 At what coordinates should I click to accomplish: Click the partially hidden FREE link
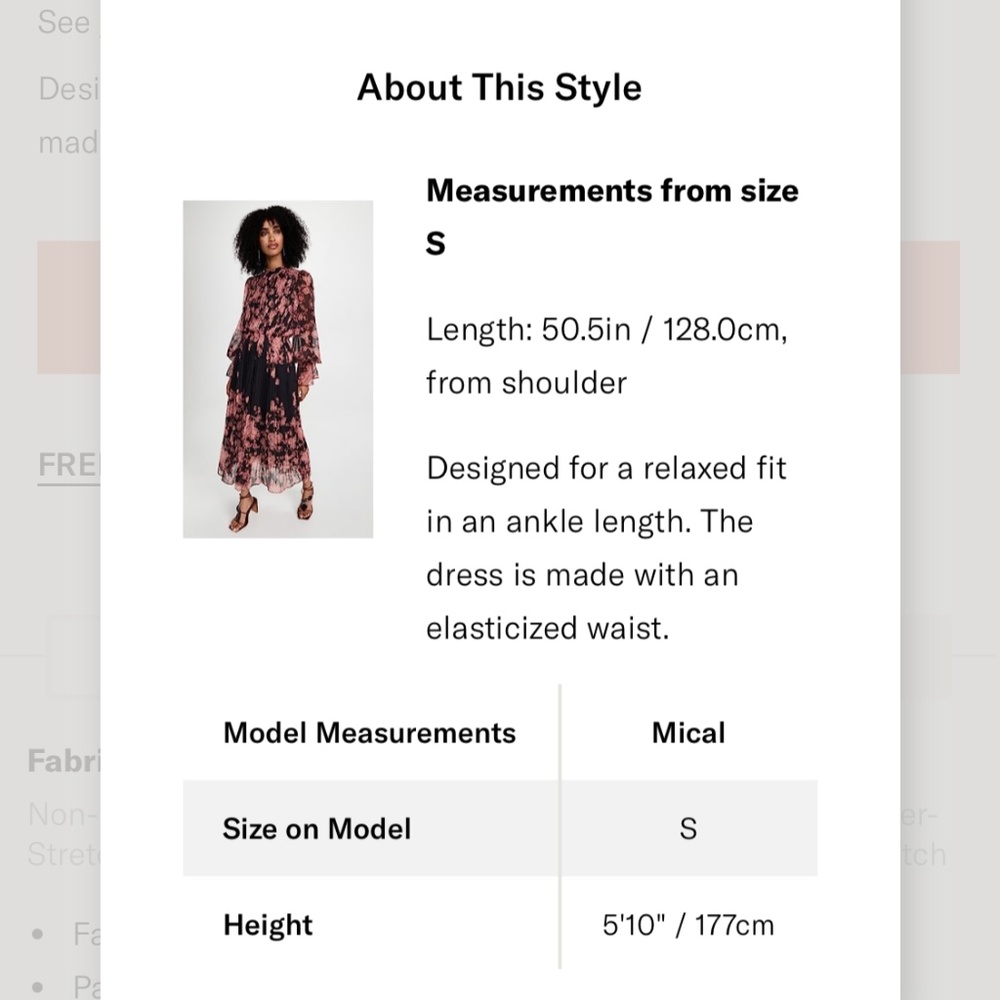[68, 465]
